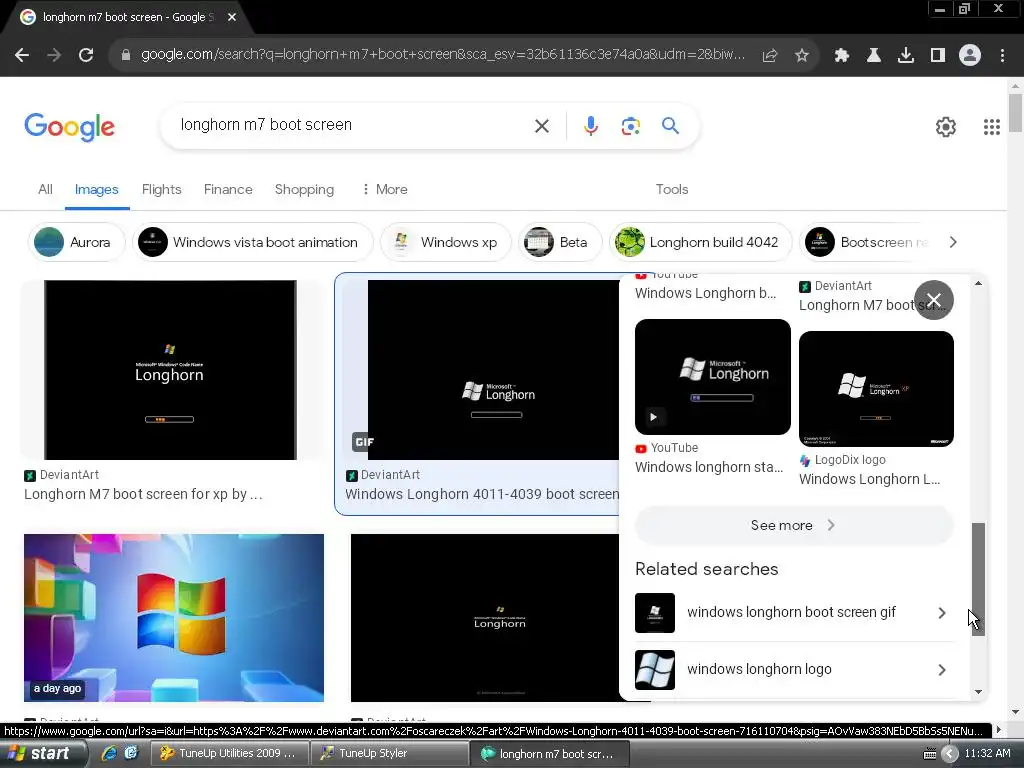Open the Chrome Labs flask icon
Screen dimensions: 1024x768
874,56
